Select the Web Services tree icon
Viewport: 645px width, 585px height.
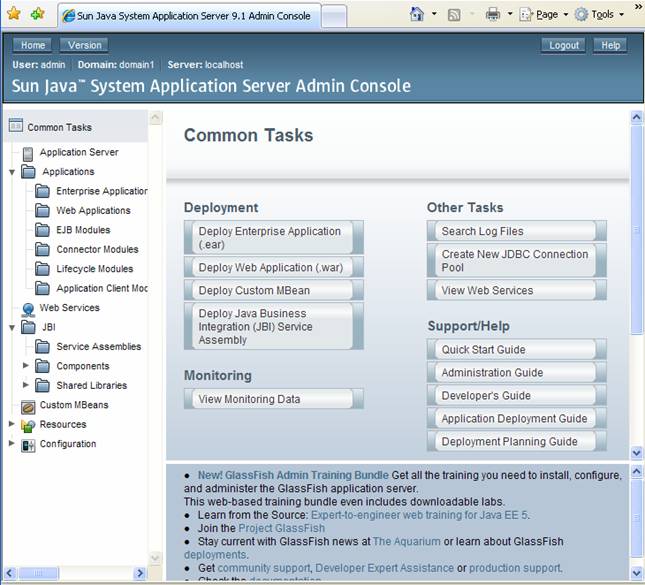[x=28, y=309]
